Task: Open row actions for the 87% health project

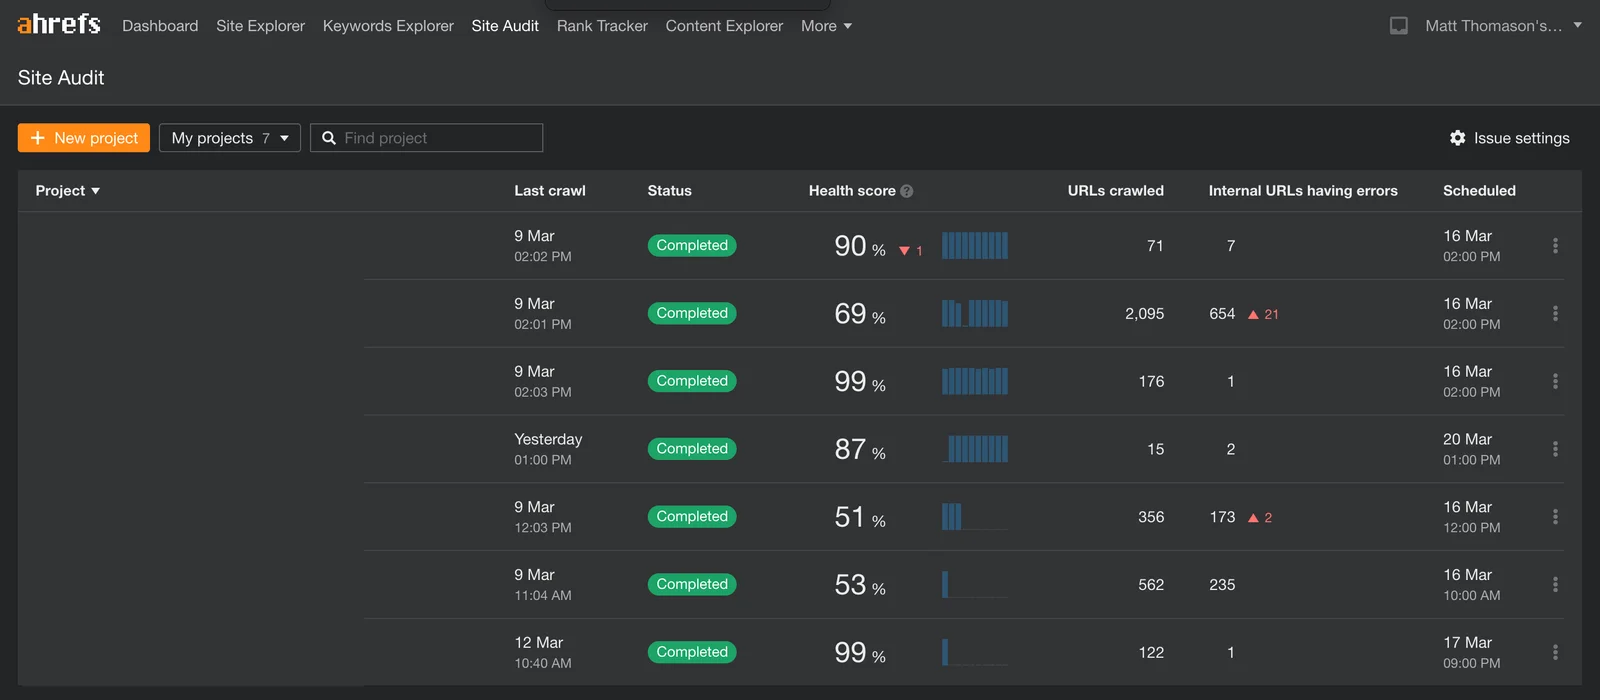Action: click(x=1555, y=449)
